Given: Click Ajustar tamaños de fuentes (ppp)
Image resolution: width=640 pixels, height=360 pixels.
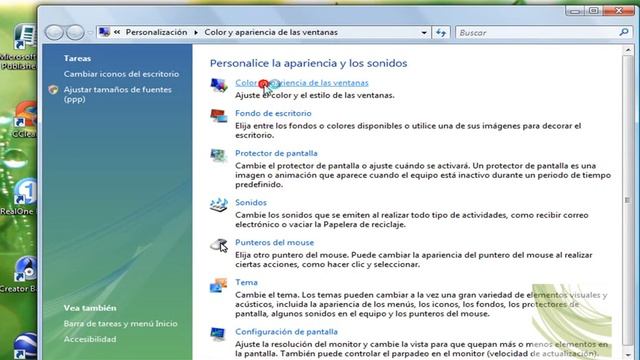Looking at the screenshot, I should pos(118,94).
